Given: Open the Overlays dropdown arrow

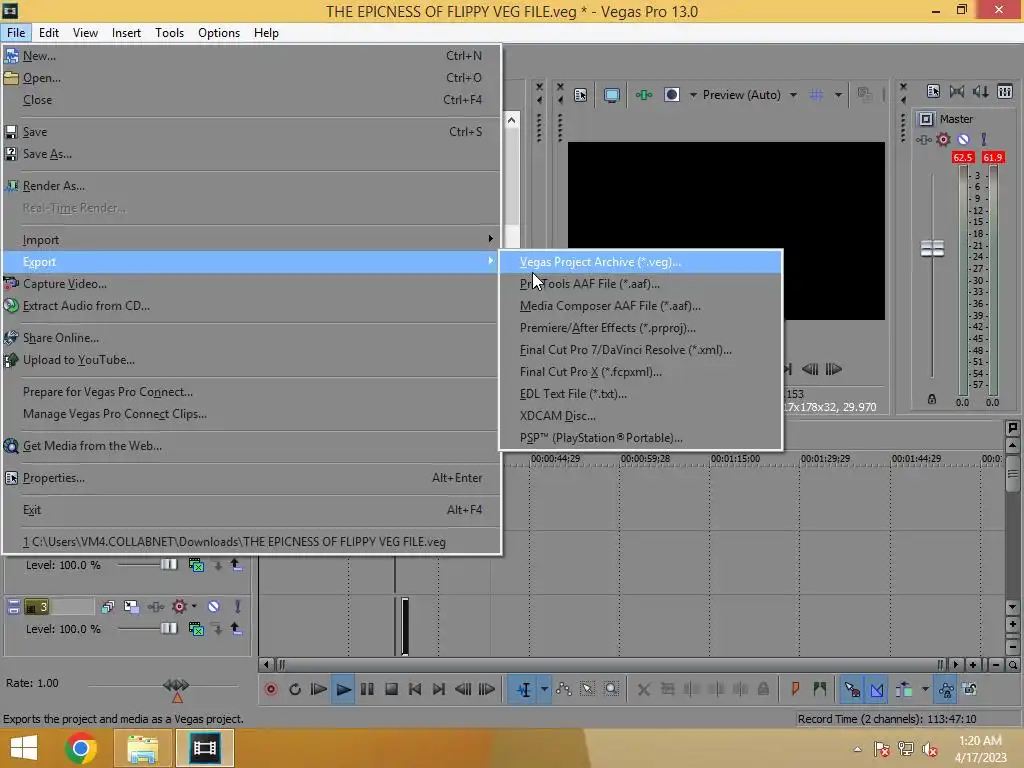Looking at the screenshot, I should 838,95.
